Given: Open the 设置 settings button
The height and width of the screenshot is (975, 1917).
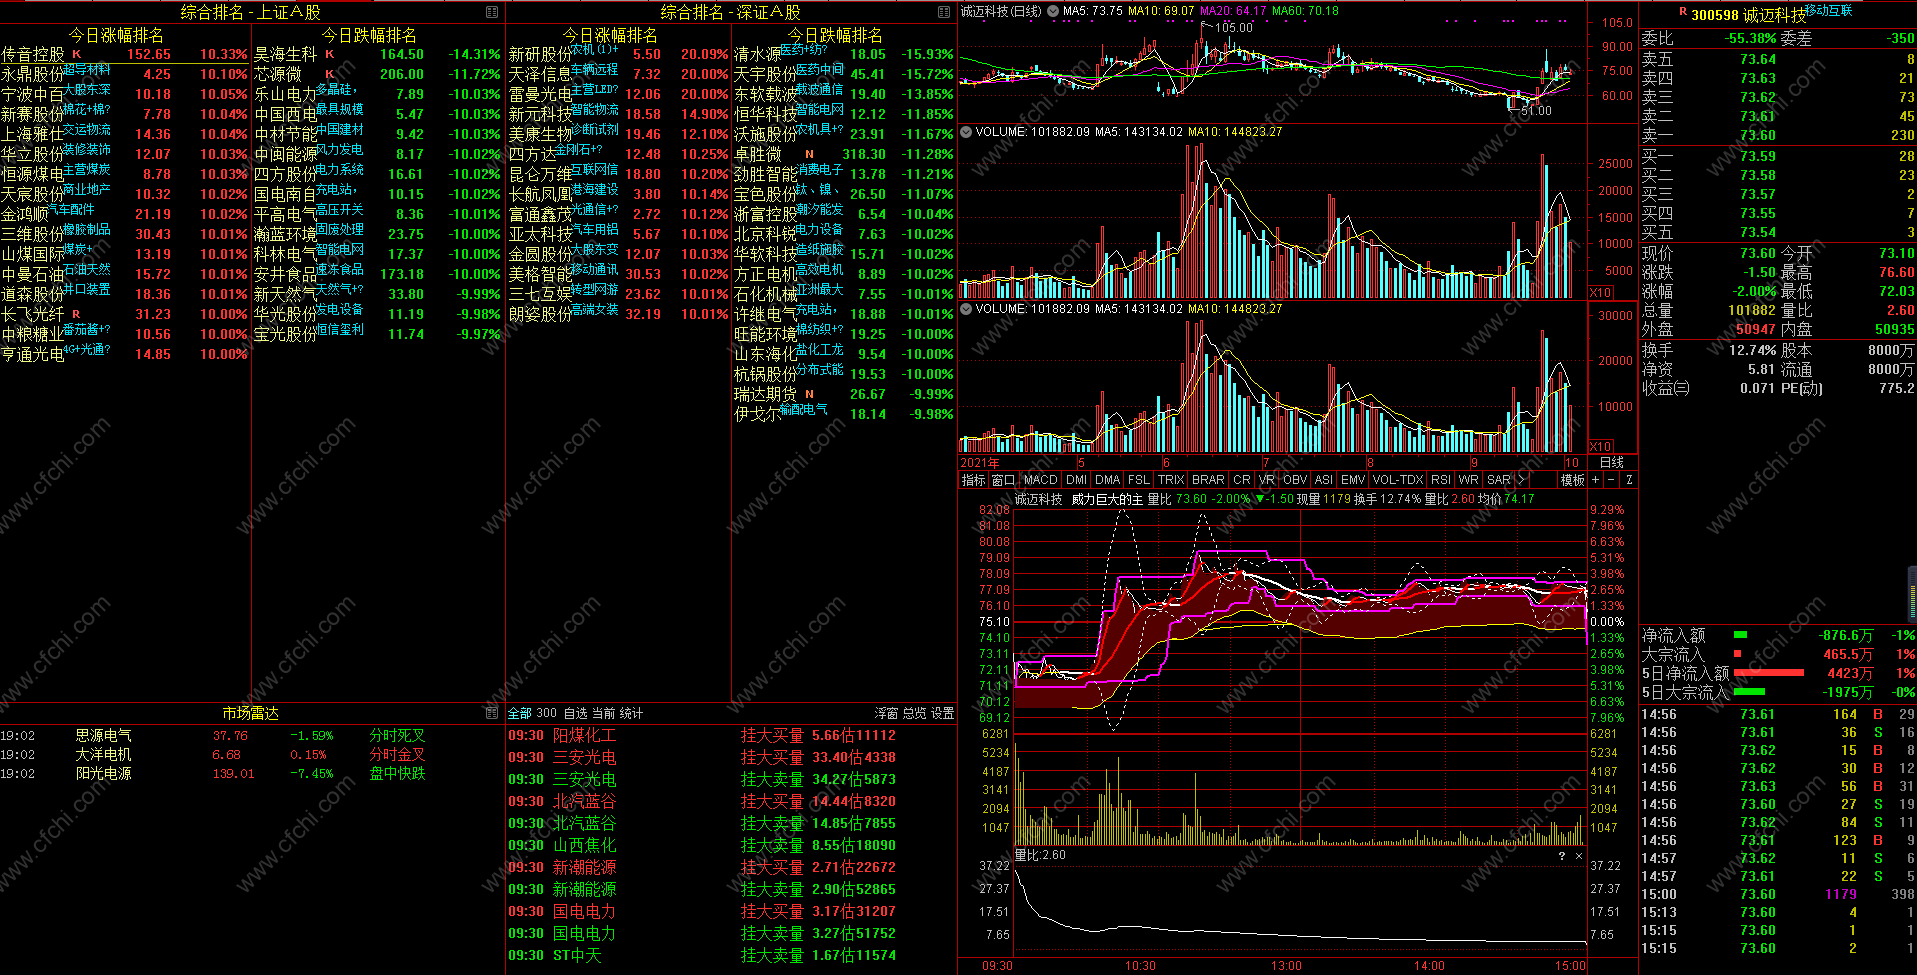Looking at the screenshot, I should point(942,713).
